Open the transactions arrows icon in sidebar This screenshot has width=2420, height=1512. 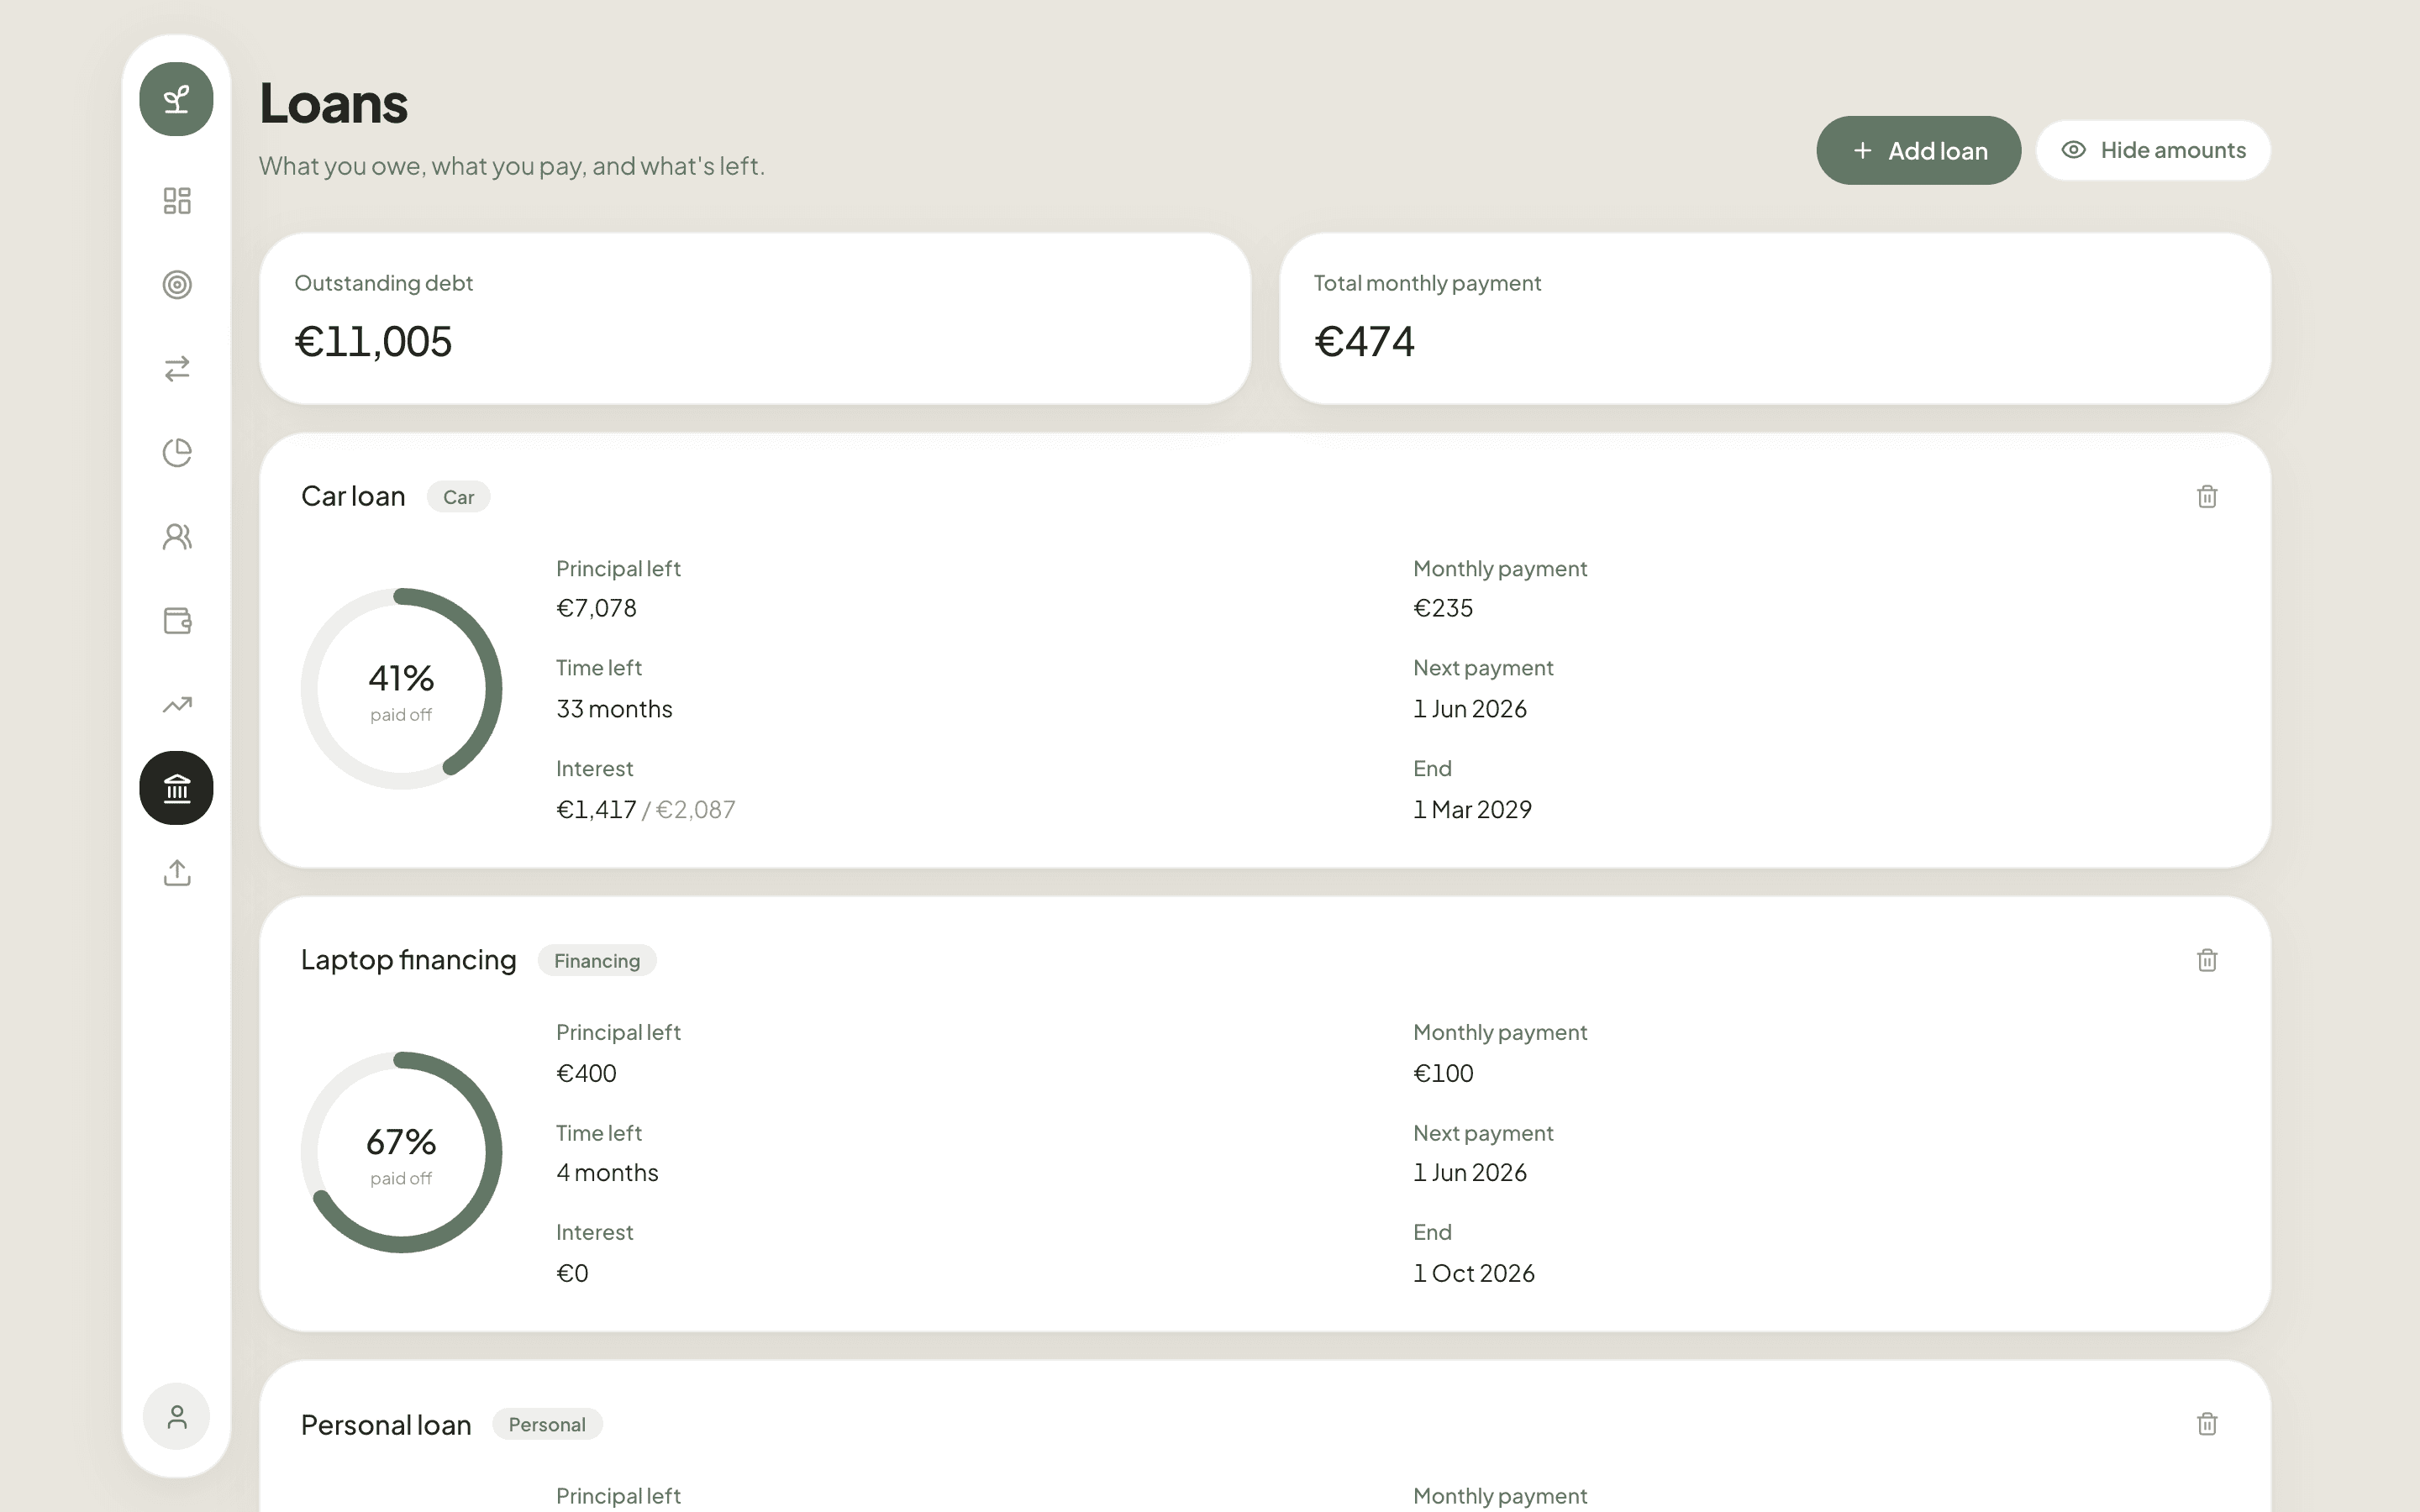pyautogui.click(x=177, y=369)
